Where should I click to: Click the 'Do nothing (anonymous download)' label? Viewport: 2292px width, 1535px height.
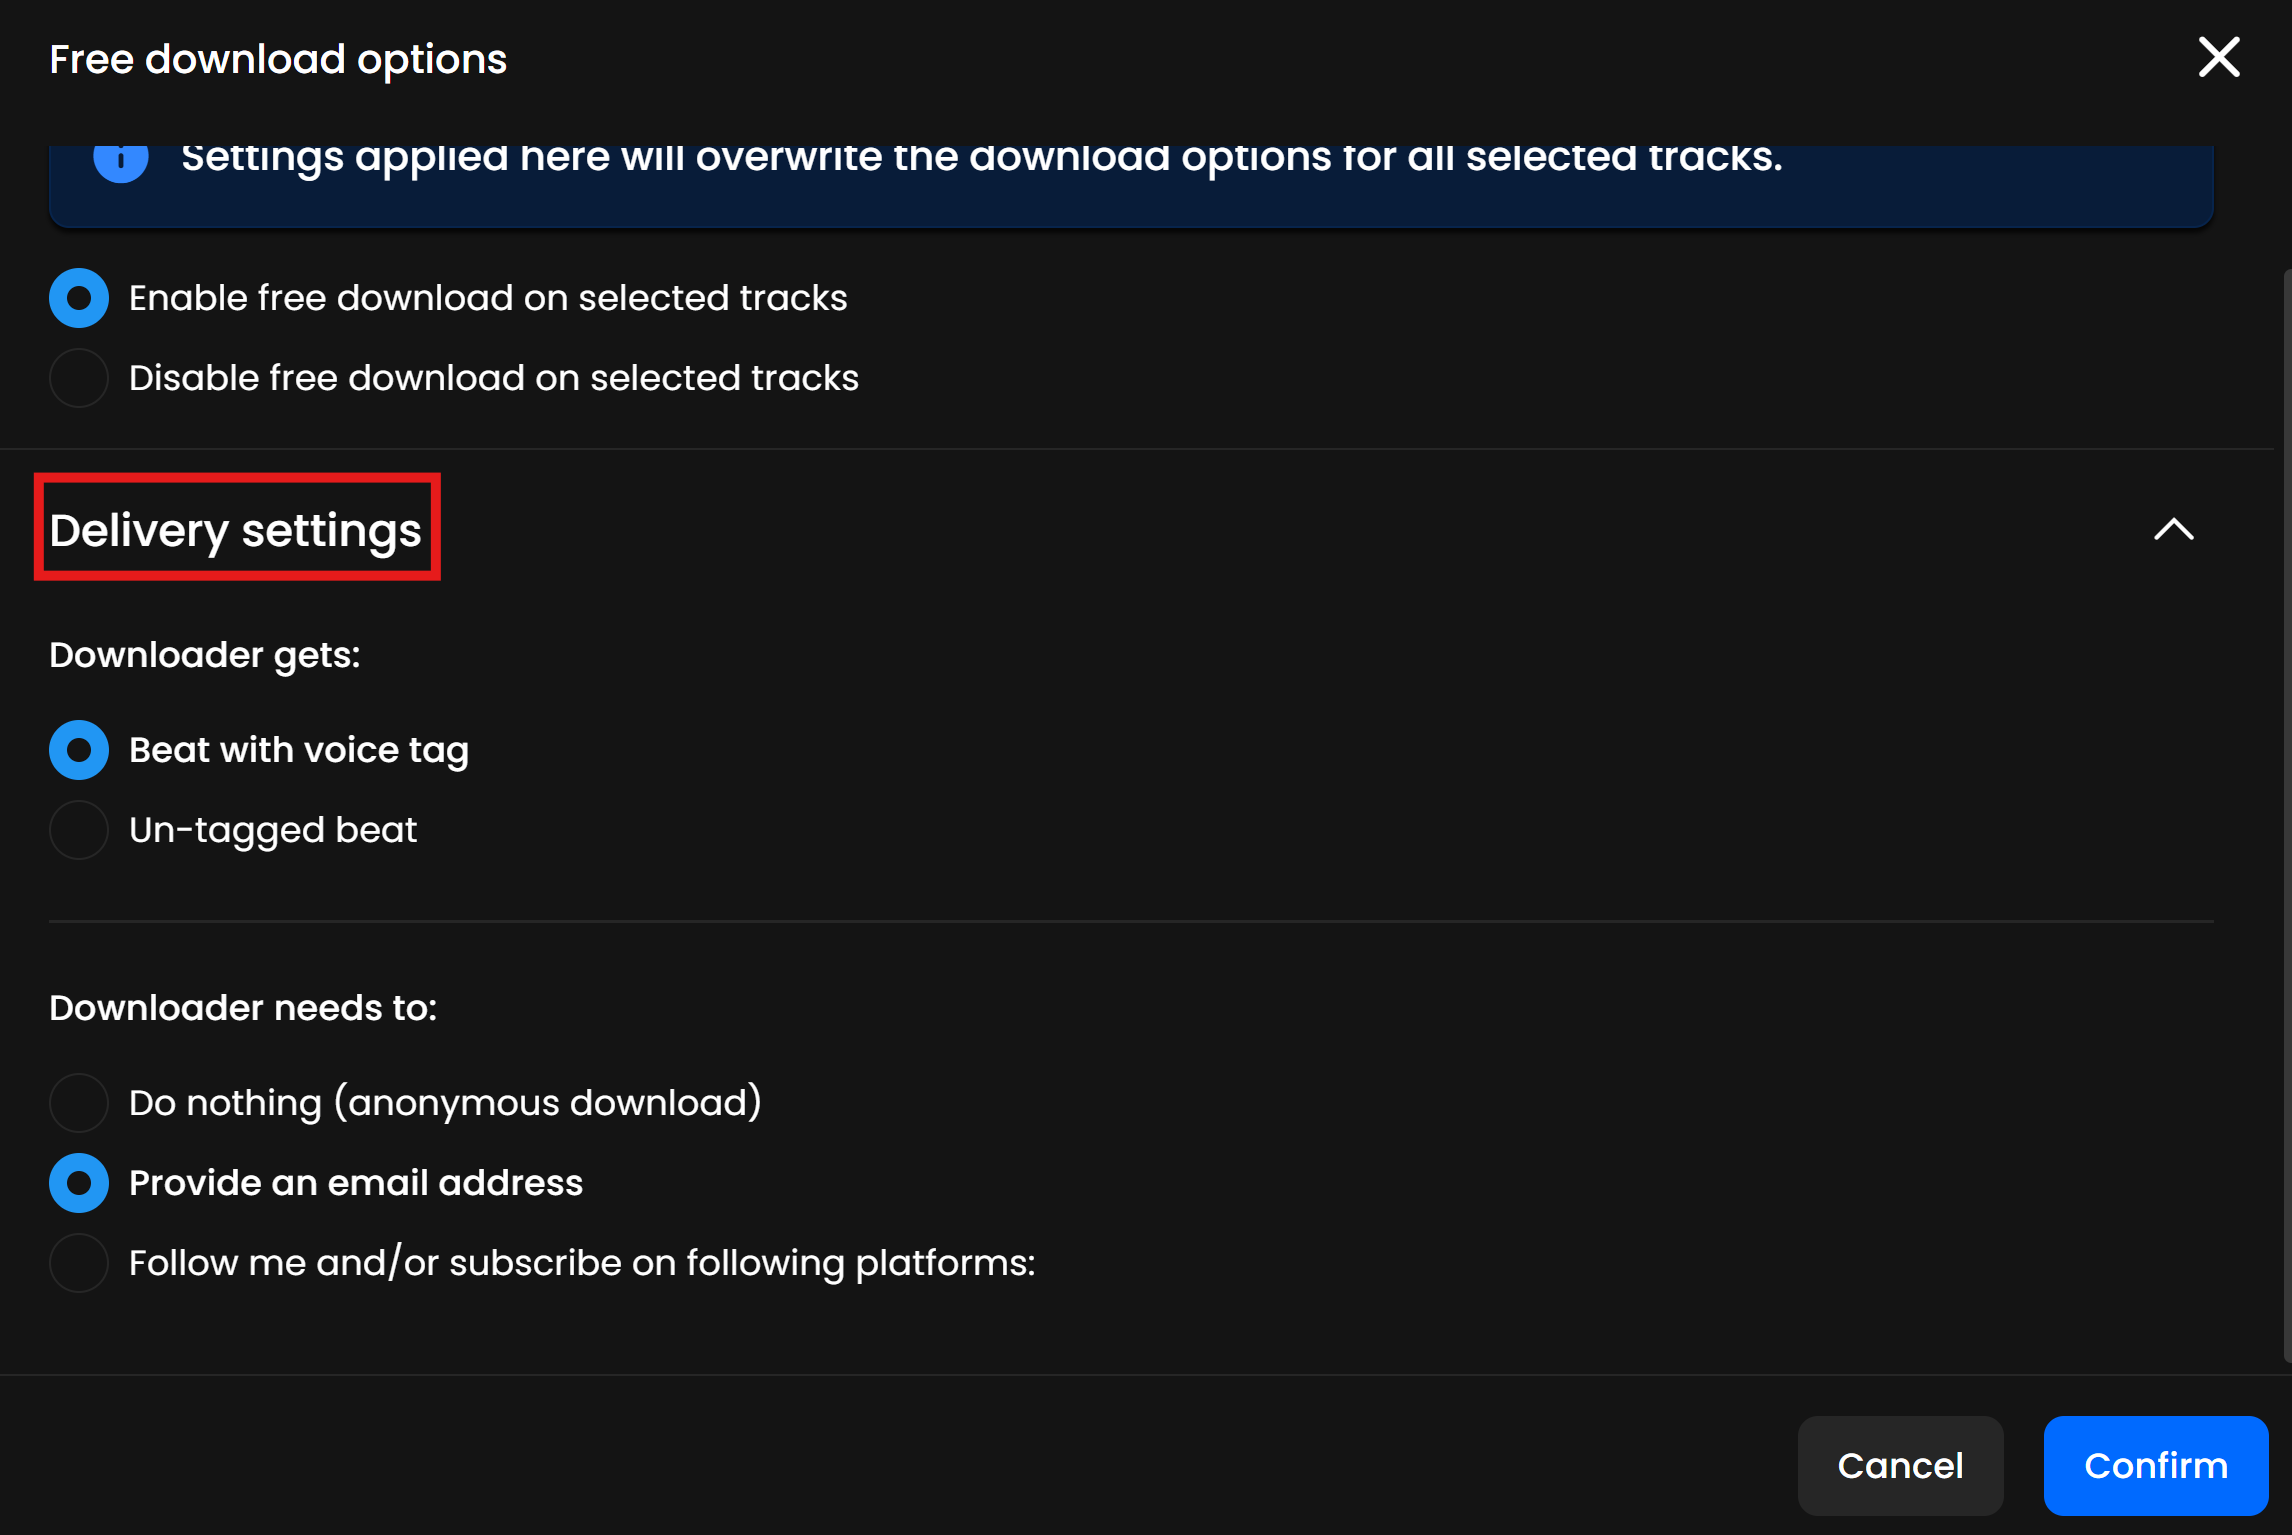pos(445,1103)
